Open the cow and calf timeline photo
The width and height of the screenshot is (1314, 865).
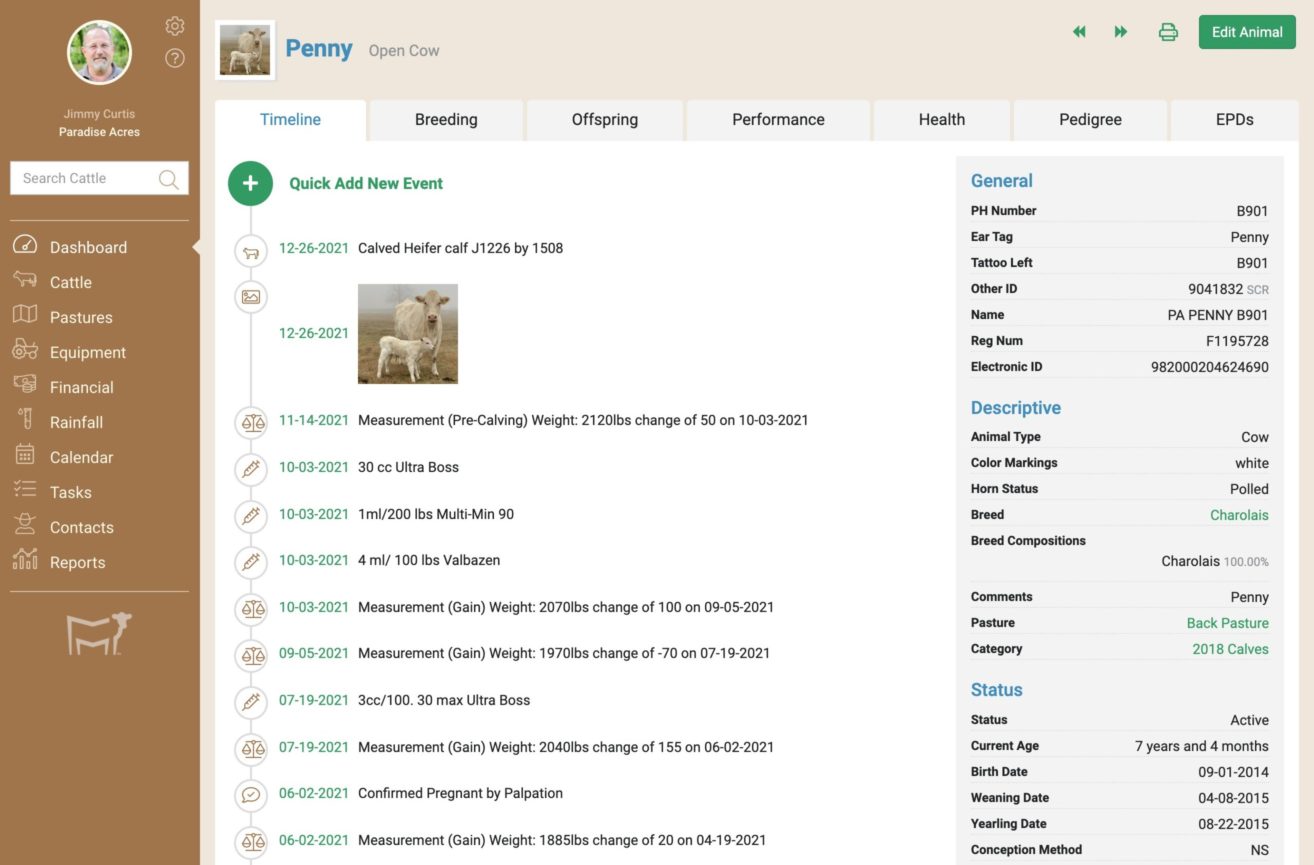[x=408, y=333]
